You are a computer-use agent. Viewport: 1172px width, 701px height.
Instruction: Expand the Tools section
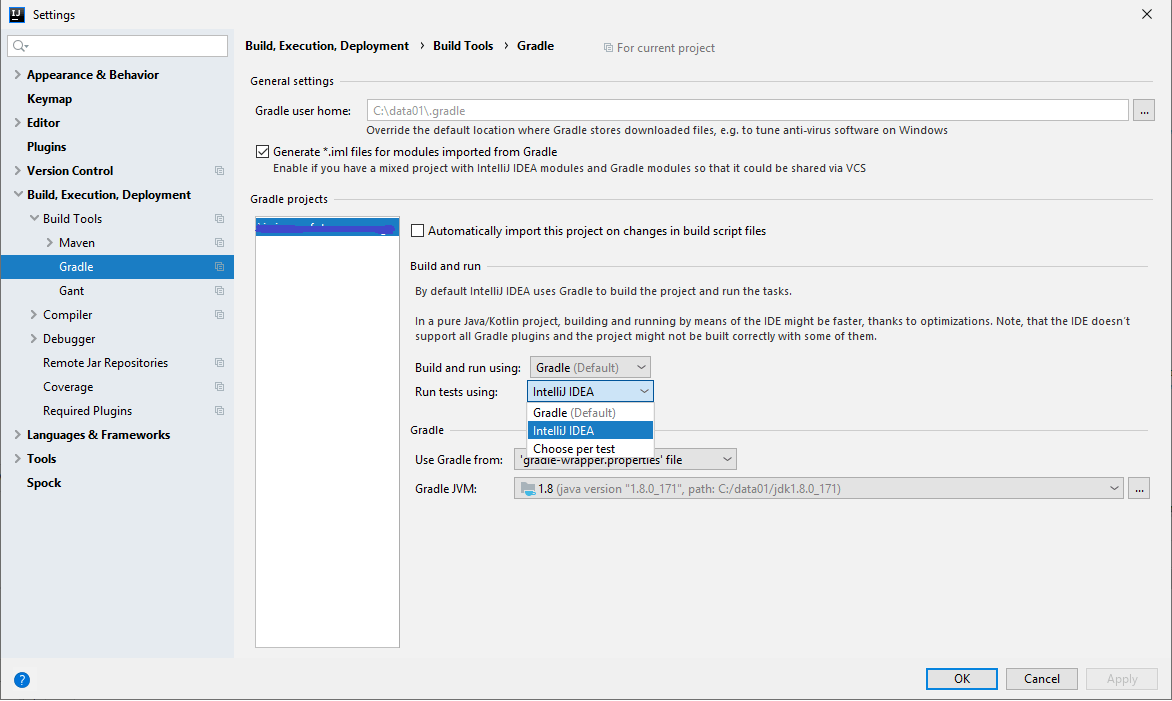pos(17,458)
